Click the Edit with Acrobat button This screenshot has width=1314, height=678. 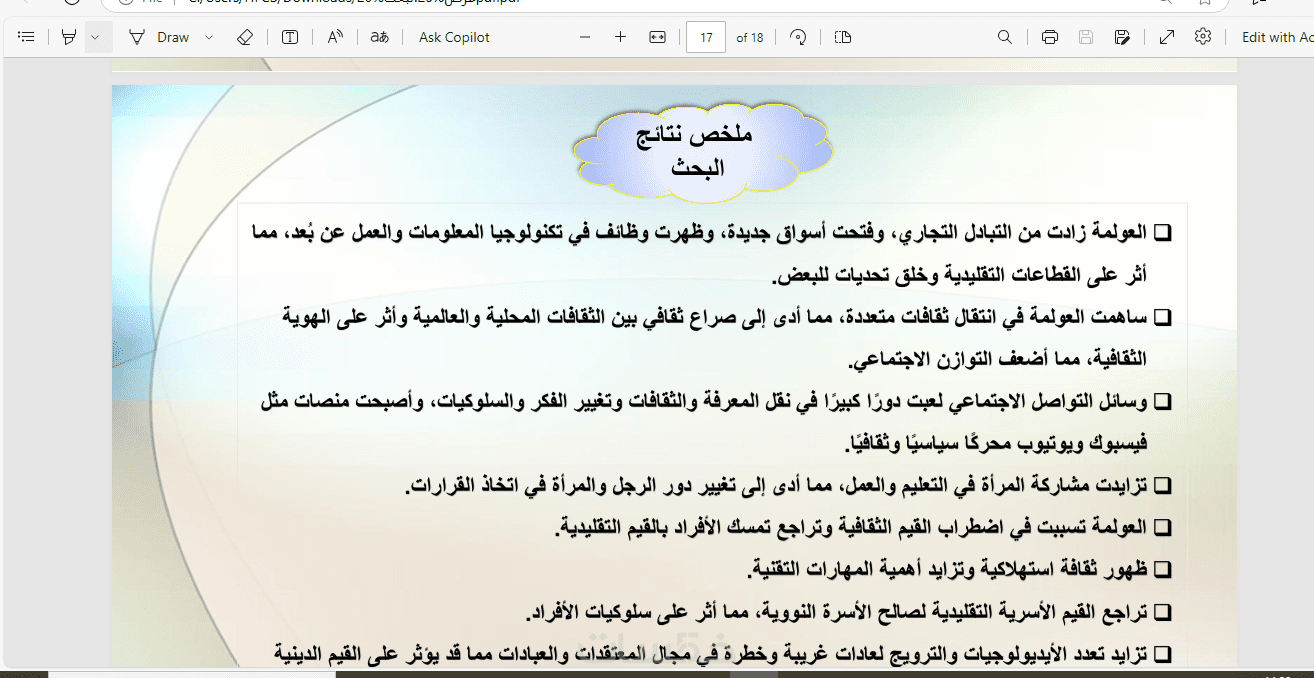click(x=1277, y=37)
